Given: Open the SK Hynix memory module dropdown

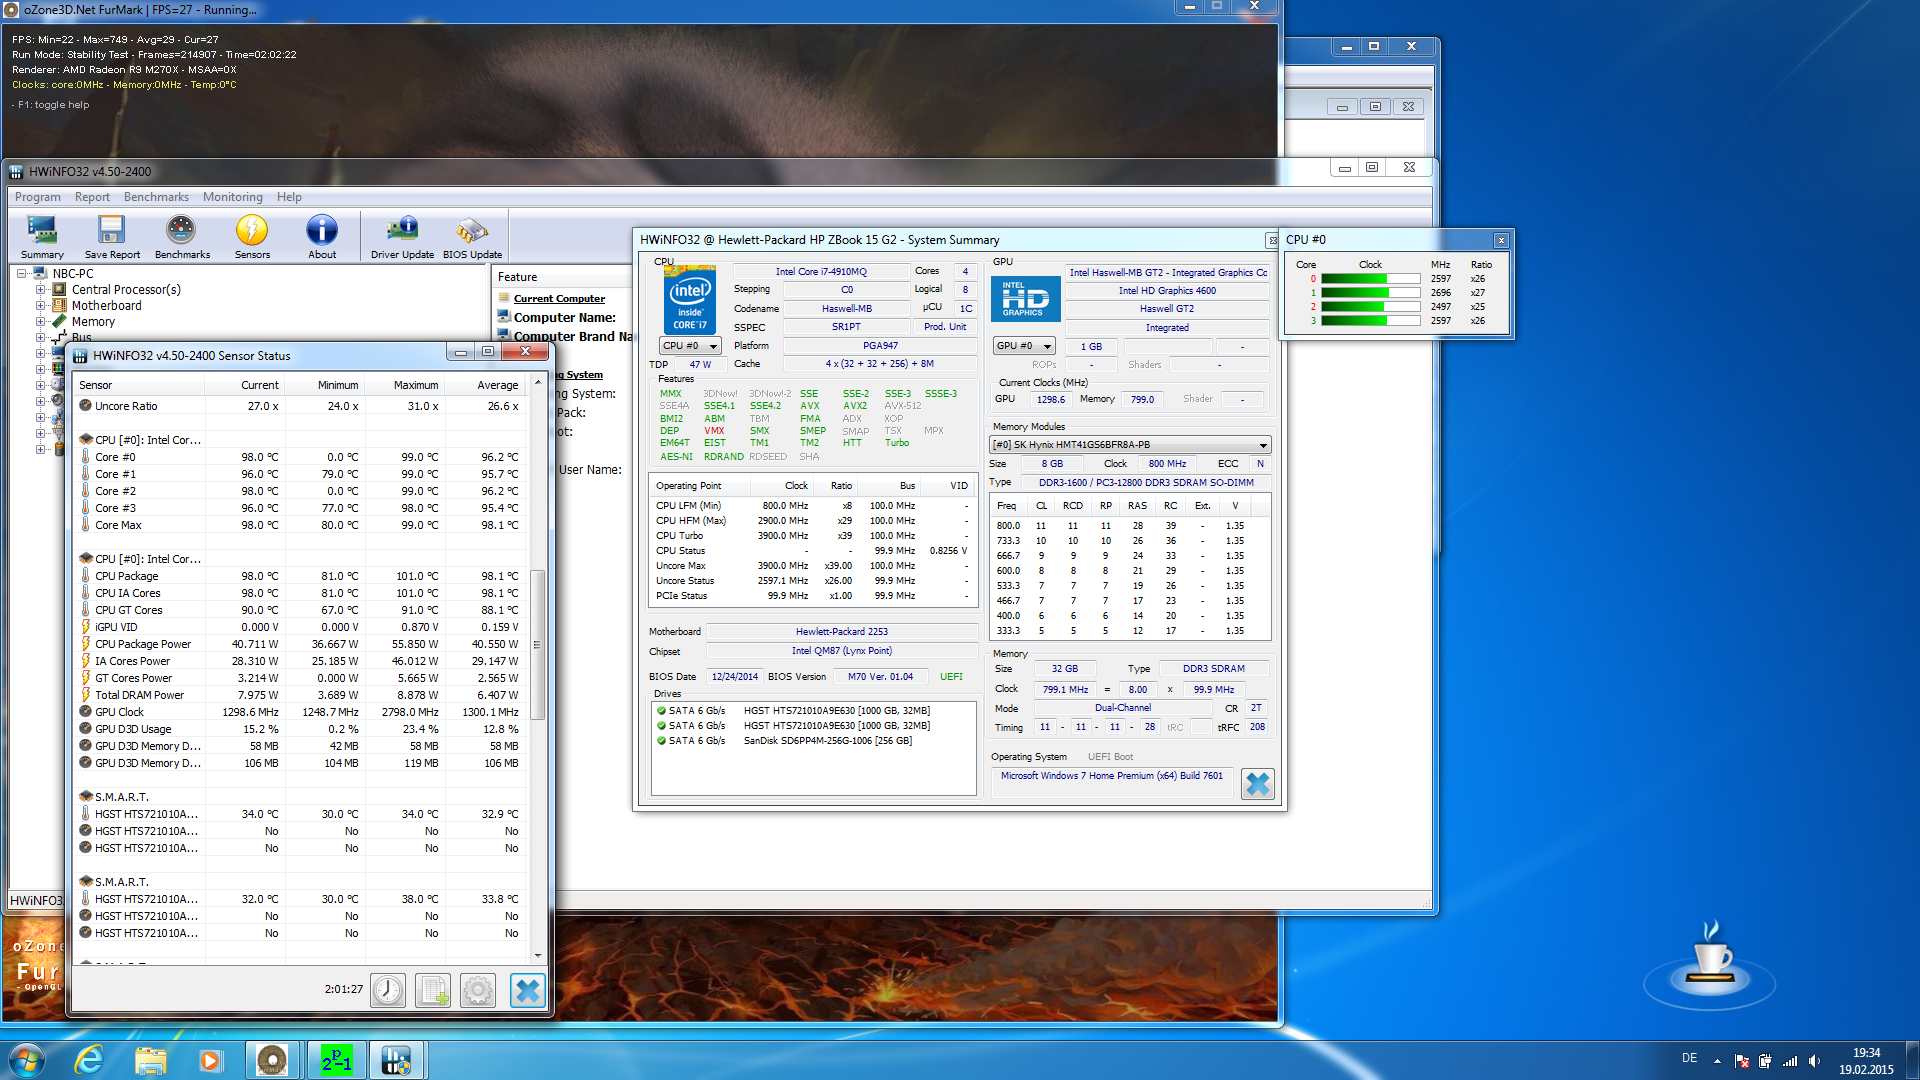Looking at the screenshot, I should 1130,445.
